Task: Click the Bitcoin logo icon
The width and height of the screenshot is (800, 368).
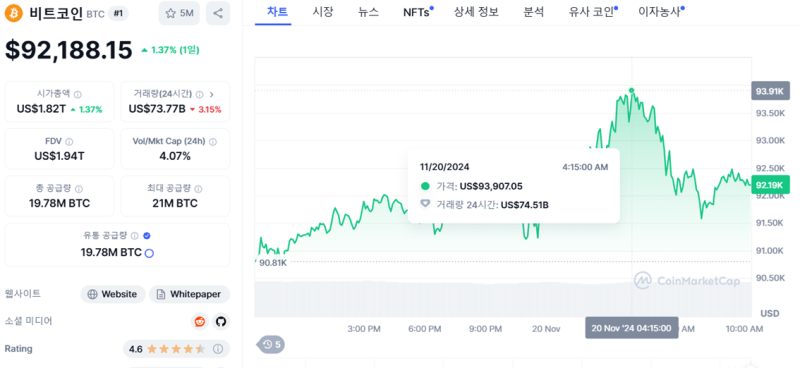Action: pos(13,13)
